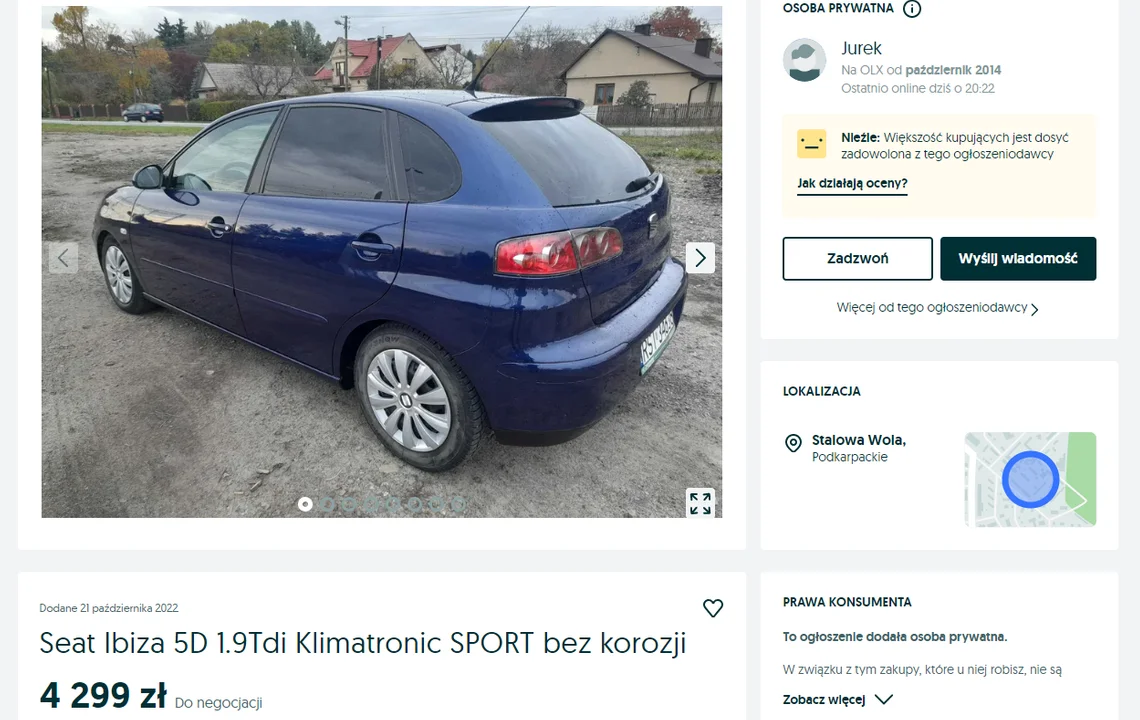
Task: Open the Stalowa Wola map thumbnail
Action: click(x=1030, y=479)
